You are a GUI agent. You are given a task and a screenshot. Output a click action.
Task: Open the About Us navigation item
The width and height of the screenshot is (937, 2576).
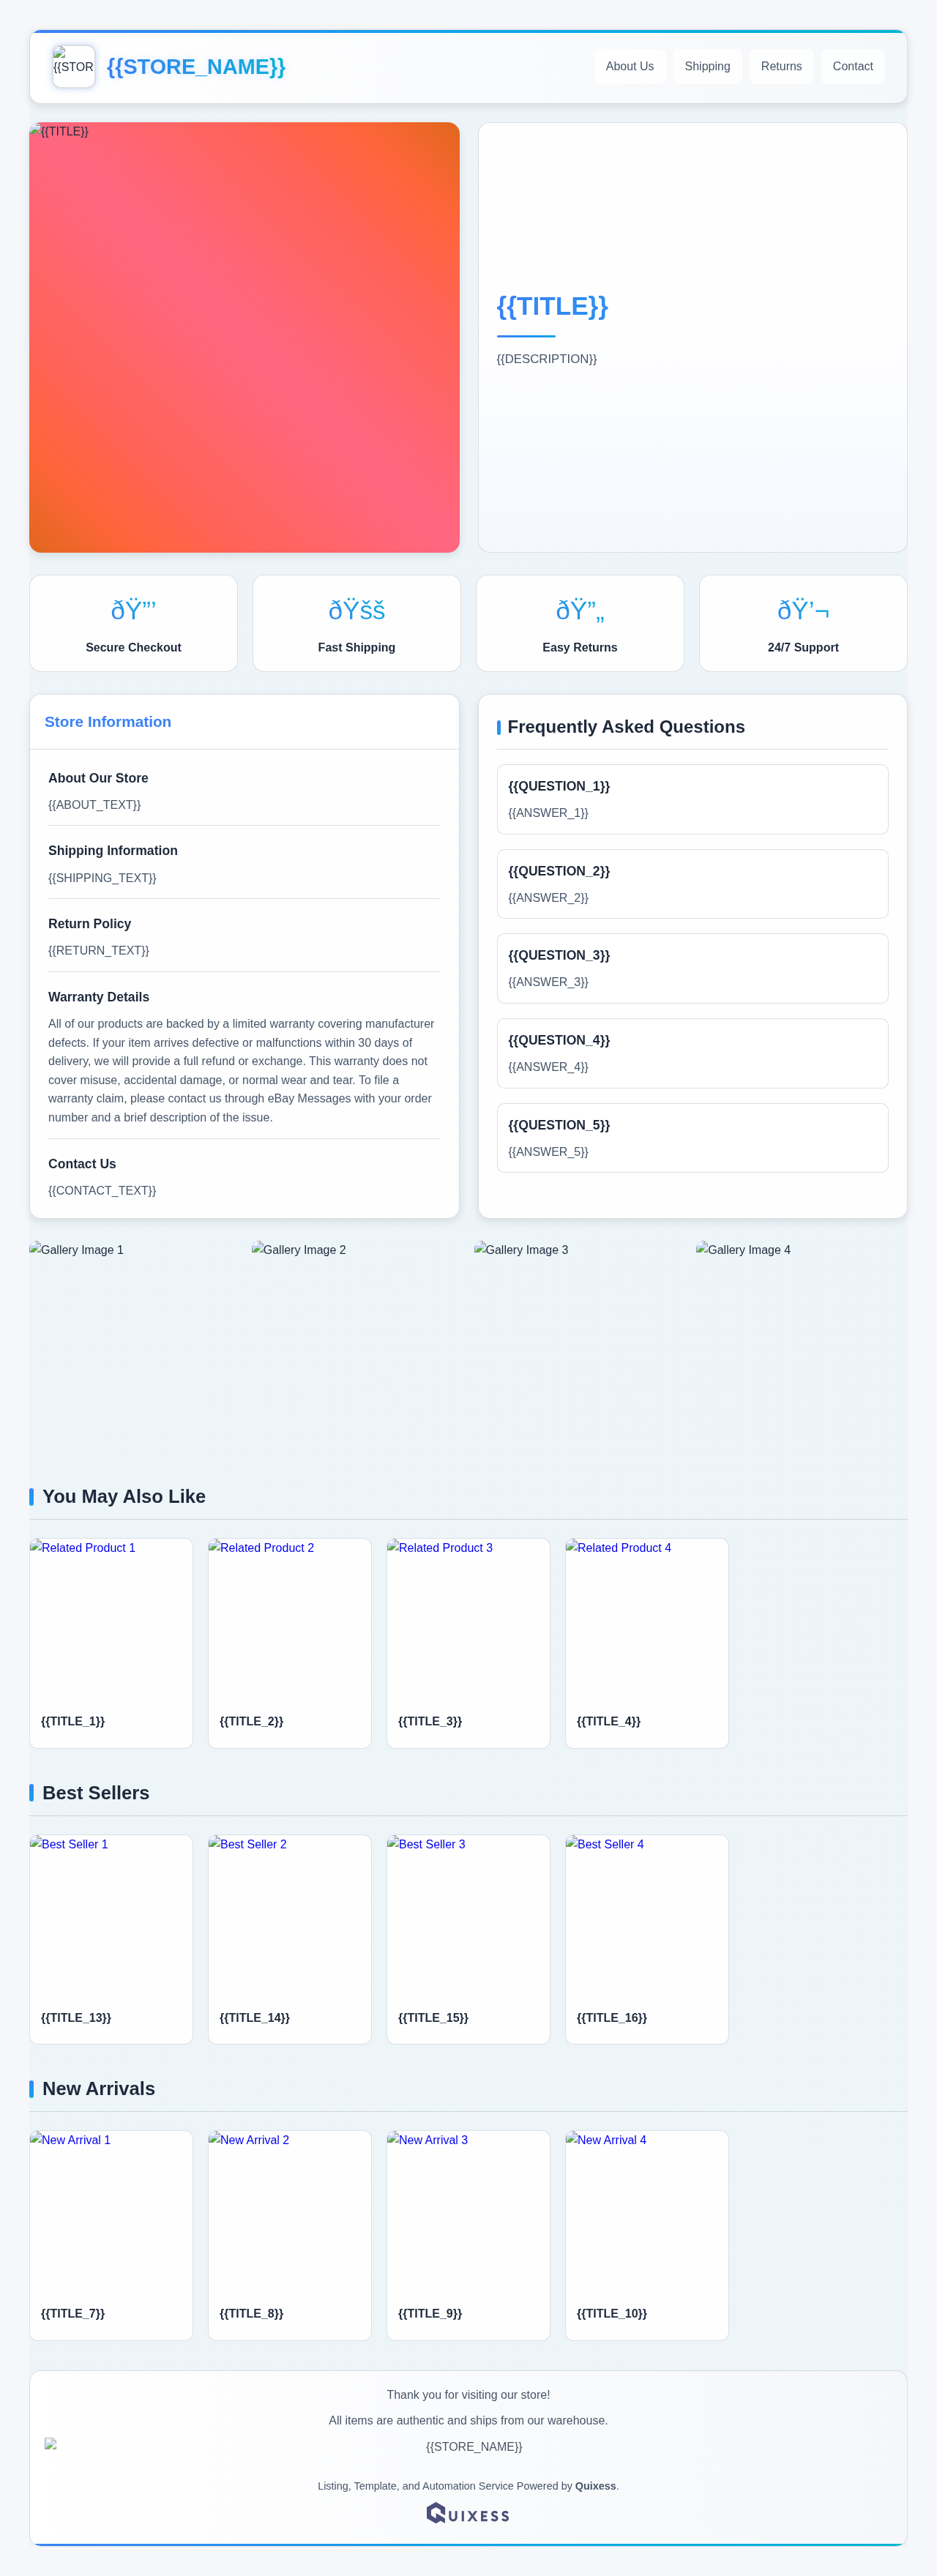click(x=629, y=66)
